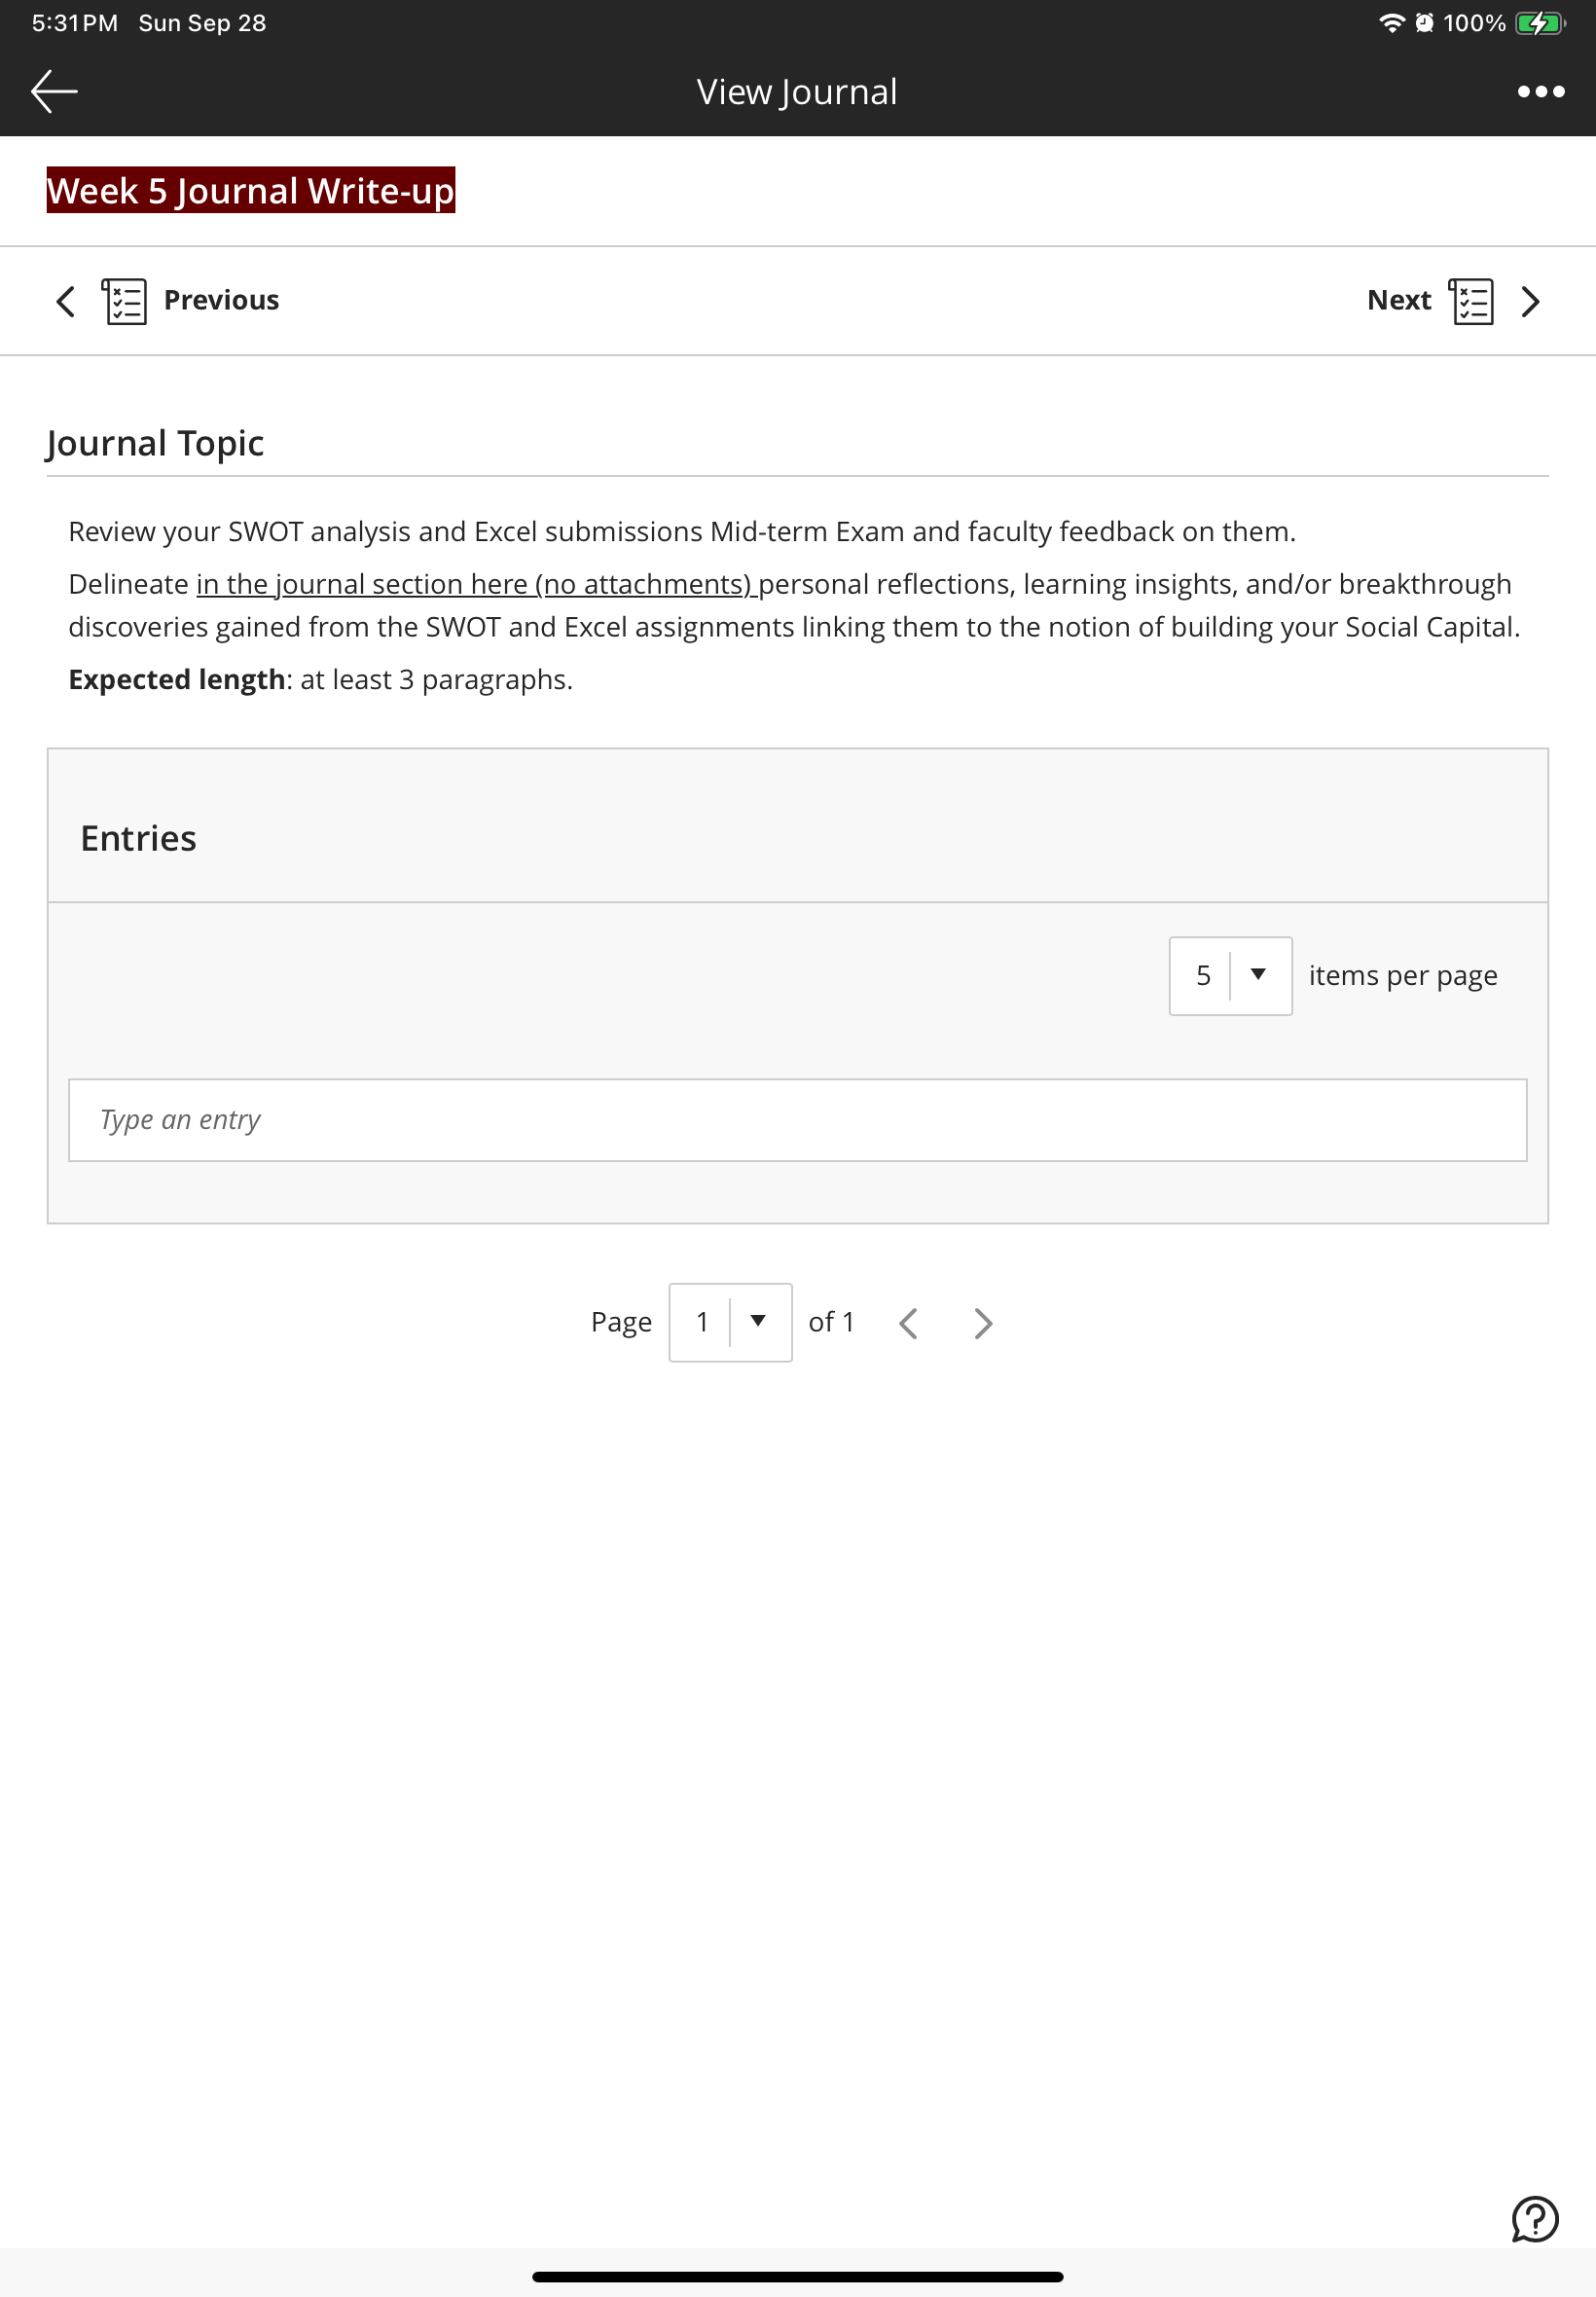Open the items per page dropdown
Screen dimensions: 1596x2297
click(1230, 975)
